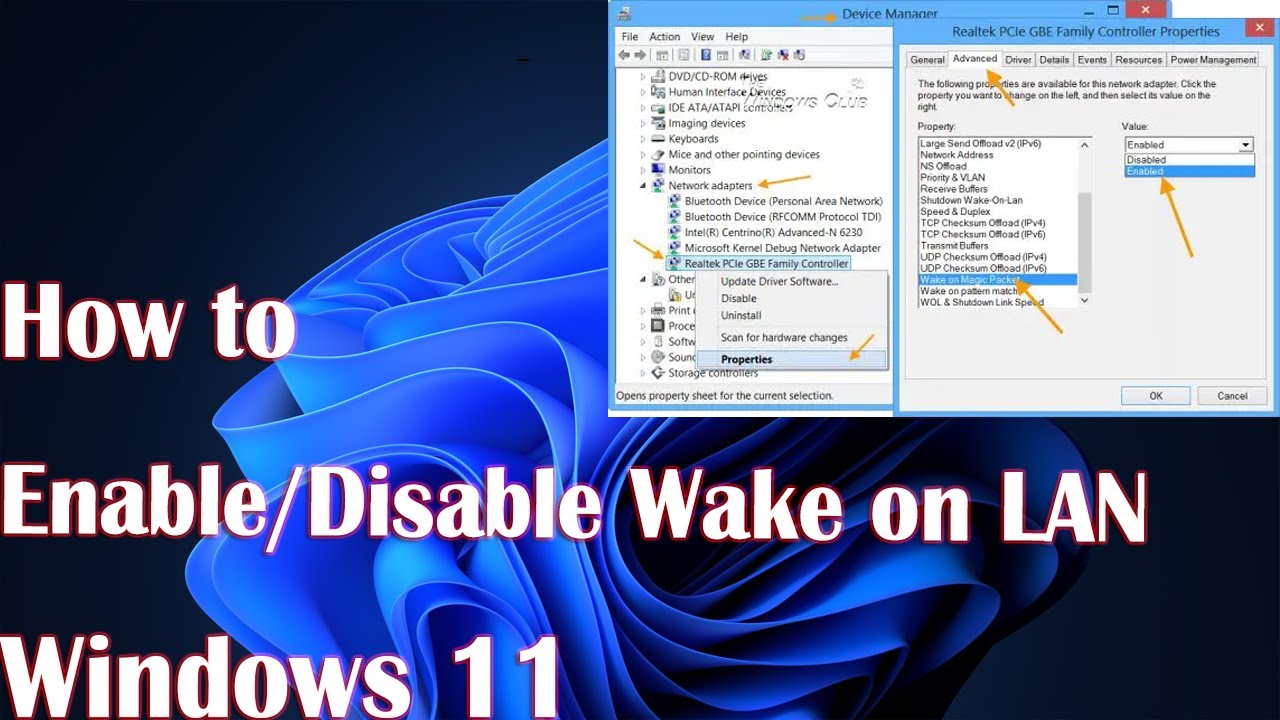Collapse the Network adapters tree node
Image resolution: width=1280 pixels, height=720 pixels.
(x=644, y=185)
